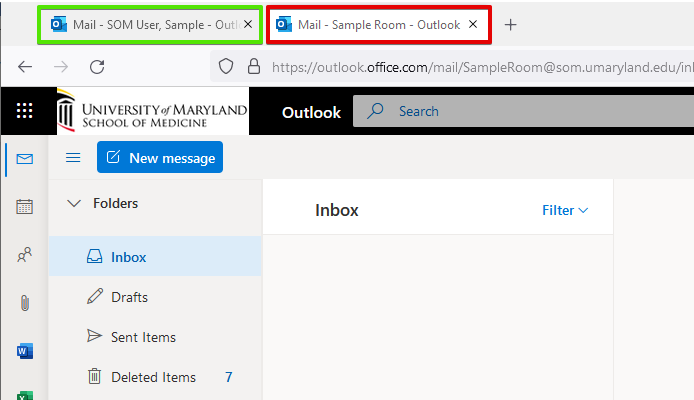Open the Drafts folder
Screen dimensions: 694x400
click(130, 297)
